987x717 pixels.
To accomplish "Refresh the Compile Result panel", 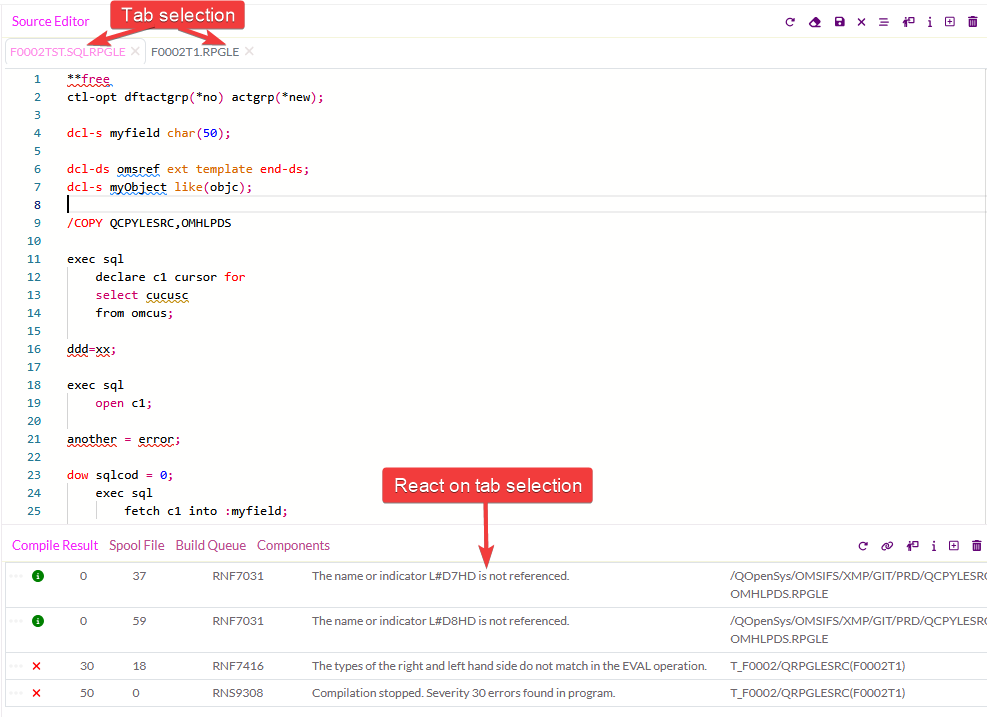I will click(863, 546).
